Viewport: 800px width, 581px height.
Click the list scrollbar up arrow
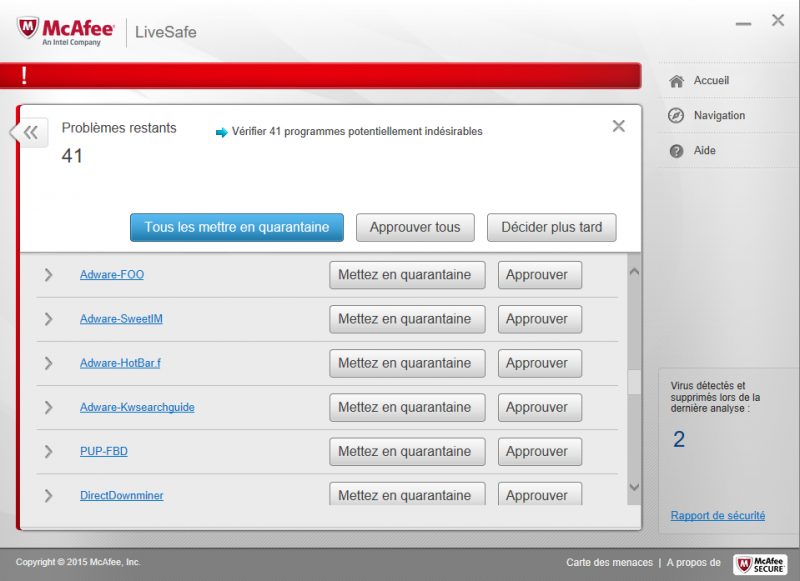point(634,272)
